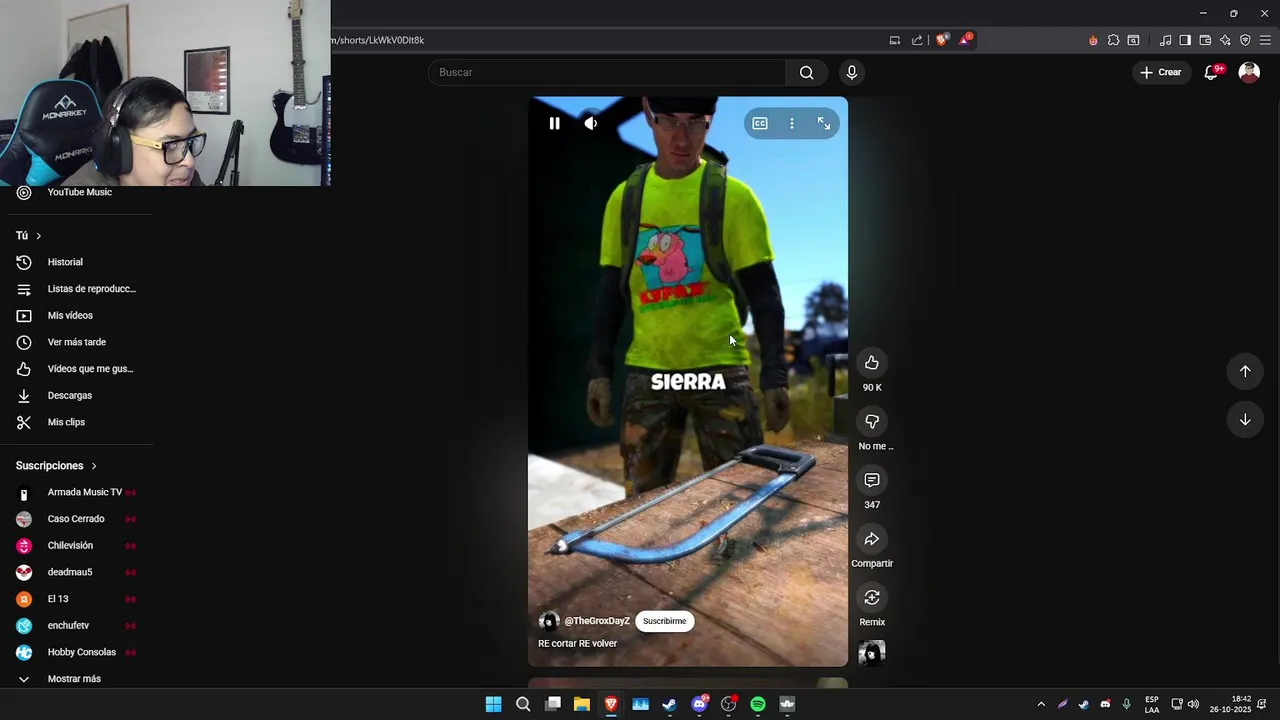
Task: Click the Buscar search field
Action: (x=608, y=72)
